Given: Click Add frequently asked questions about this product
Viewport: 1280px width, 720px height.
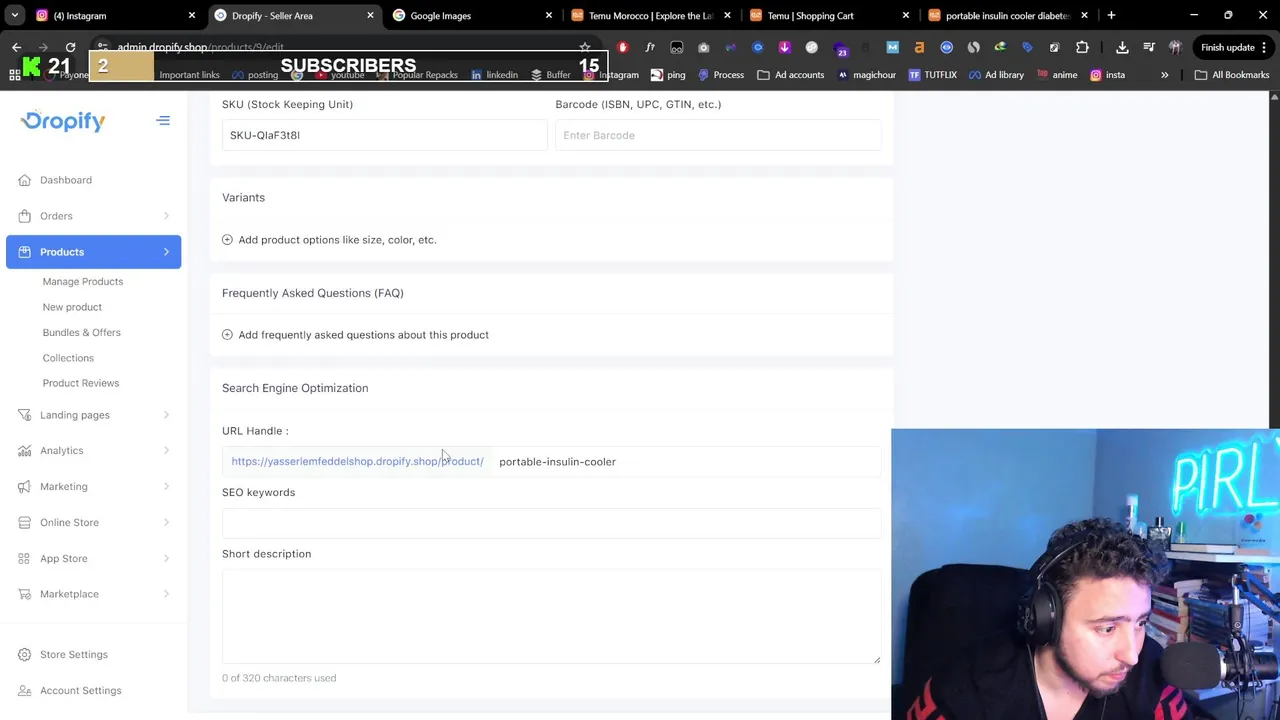Looking at the screenshot, I should pos(363,335).
